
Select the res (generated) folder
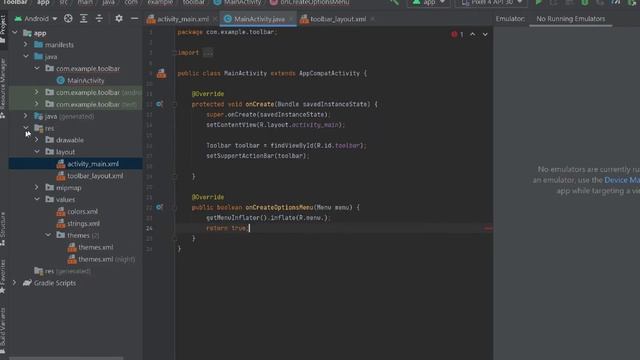[x=63, y=271]
